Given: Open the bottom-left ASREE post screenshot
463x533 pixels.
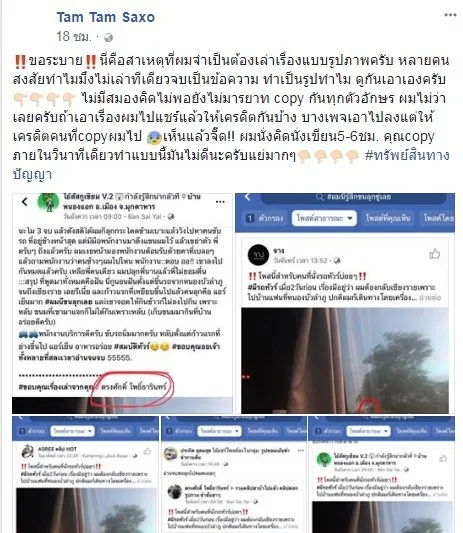Looking at the screenshot, I should click(x=85, y=474).
